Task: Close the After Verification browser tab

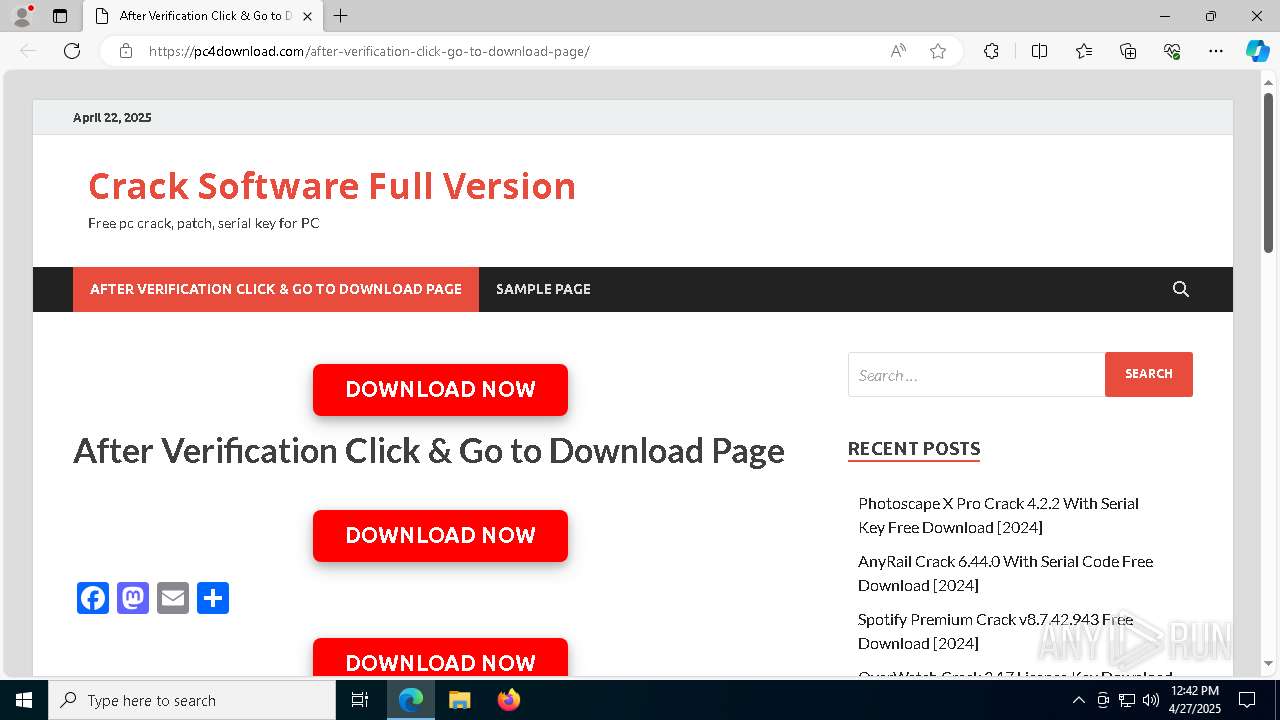Action: (x=308, y=16)
